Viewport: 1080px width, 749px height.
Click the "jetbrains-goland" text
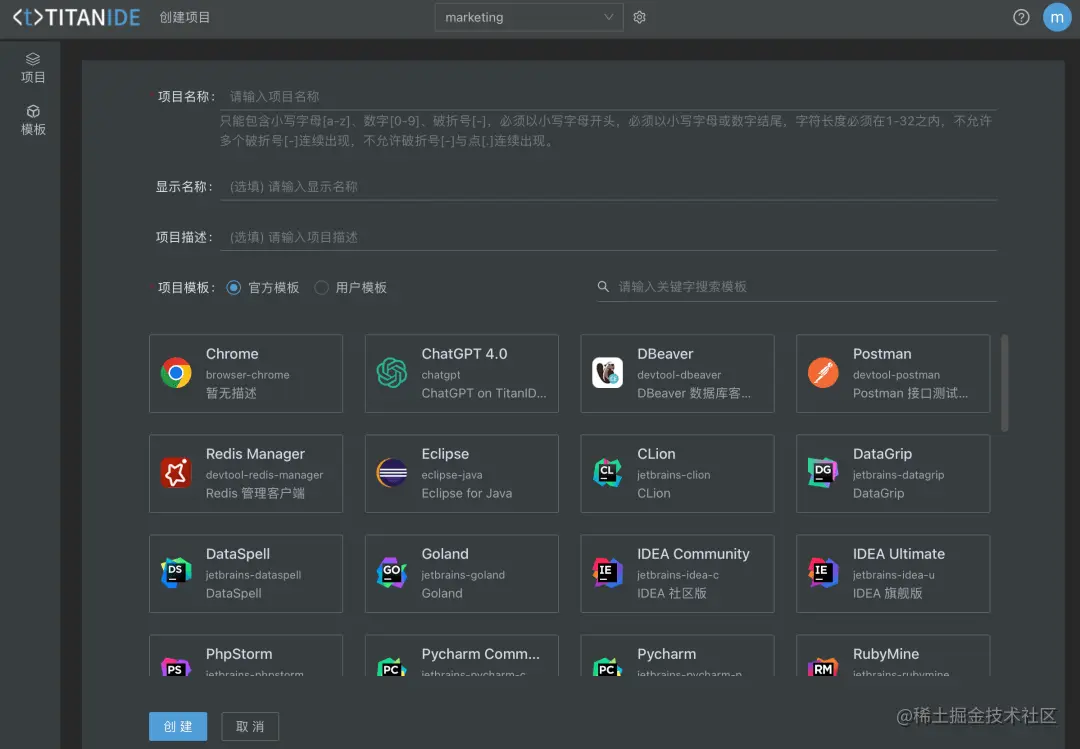pos(463,575)
